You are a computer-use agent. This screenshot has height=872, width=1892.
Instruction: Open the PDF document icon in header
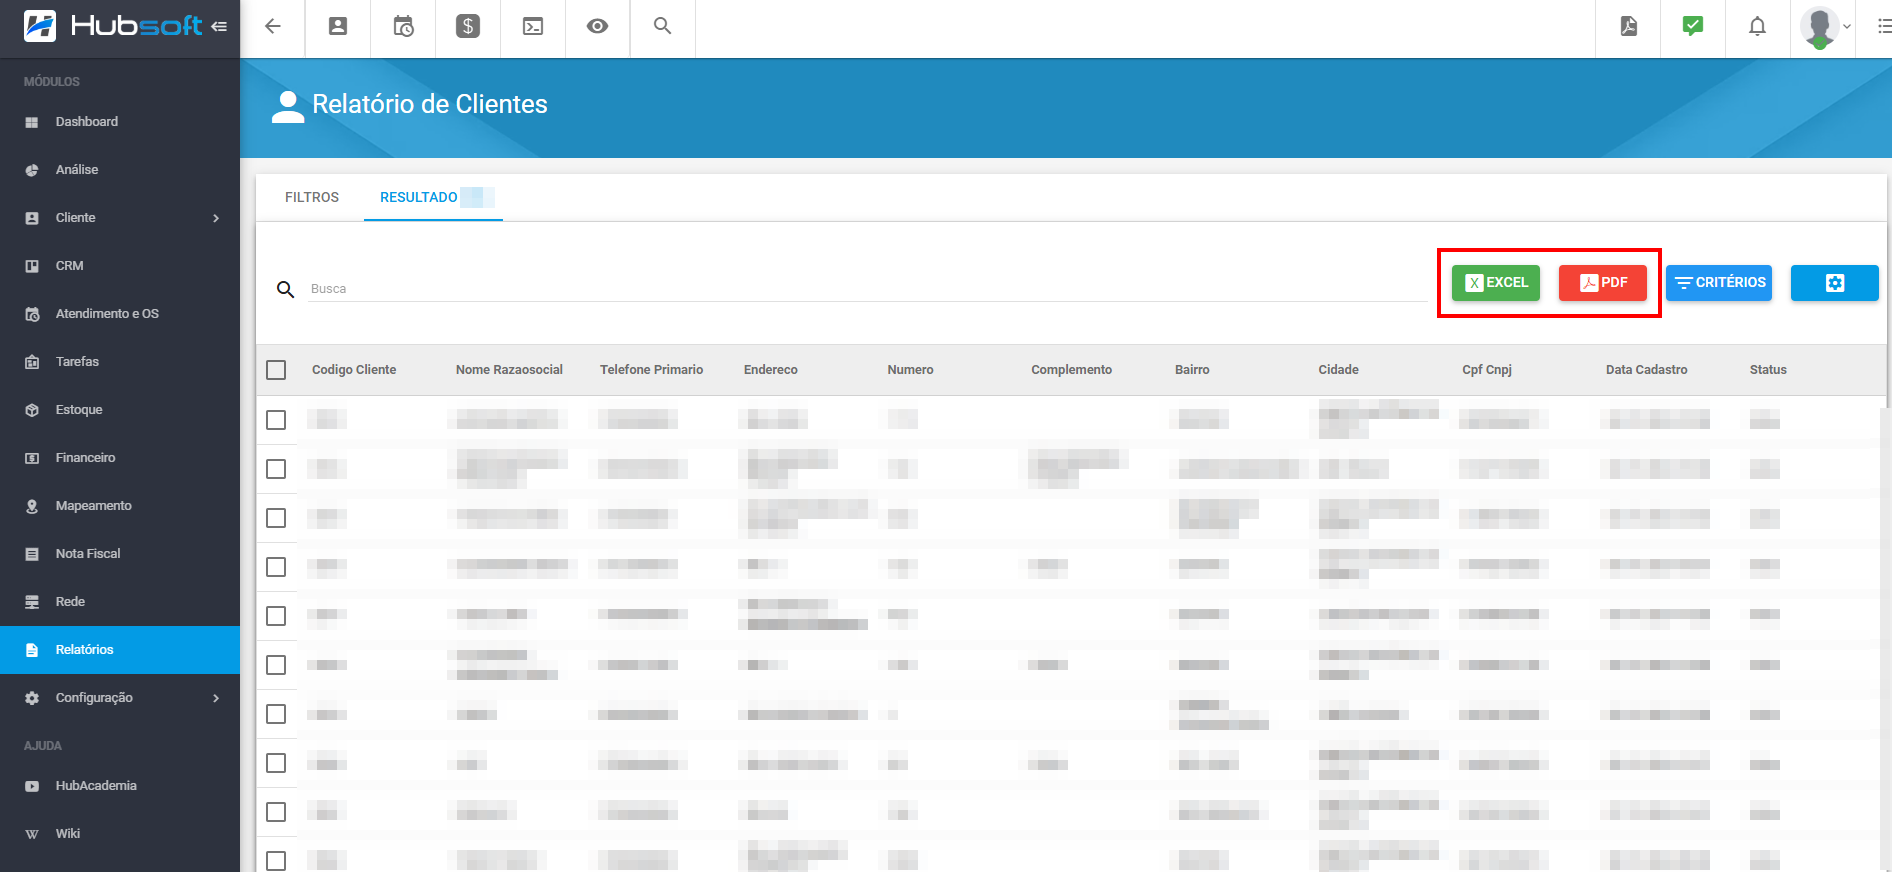click(1629, 27)
